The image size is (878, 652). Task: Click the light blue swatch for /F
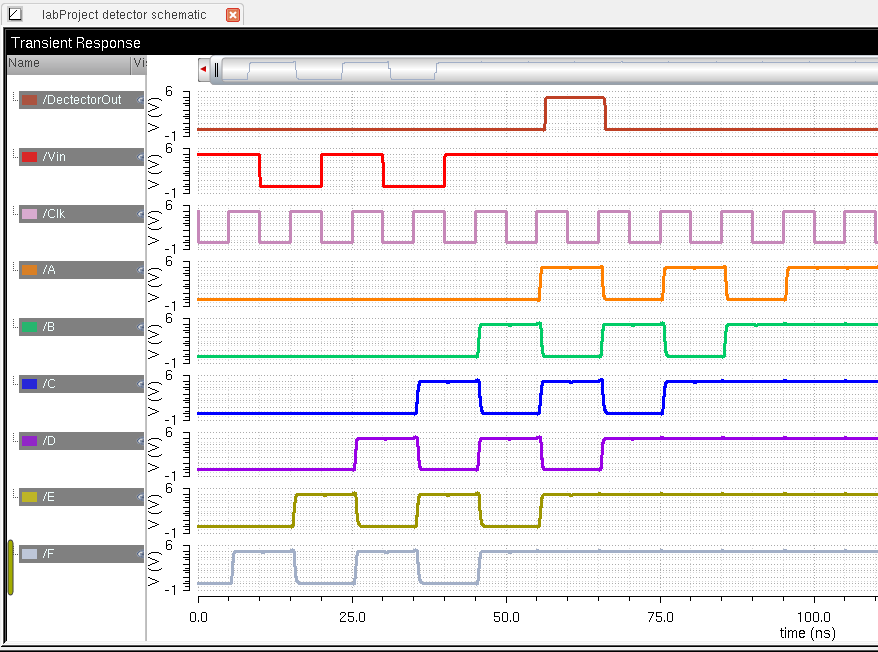(29, 555)
